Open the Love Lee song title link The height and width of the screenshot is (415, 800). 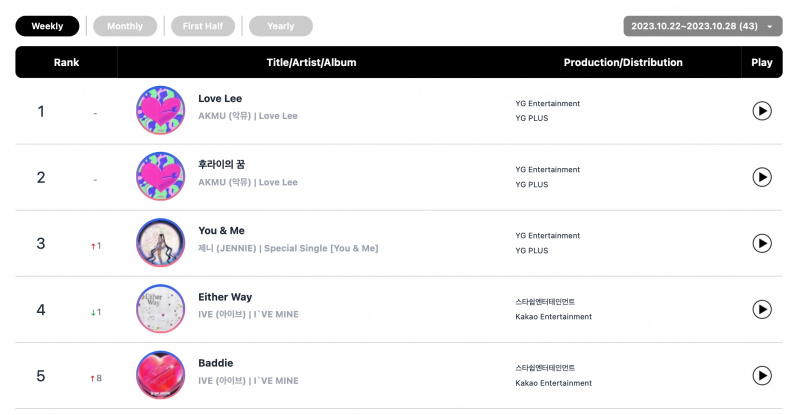(x=220, y=99)
